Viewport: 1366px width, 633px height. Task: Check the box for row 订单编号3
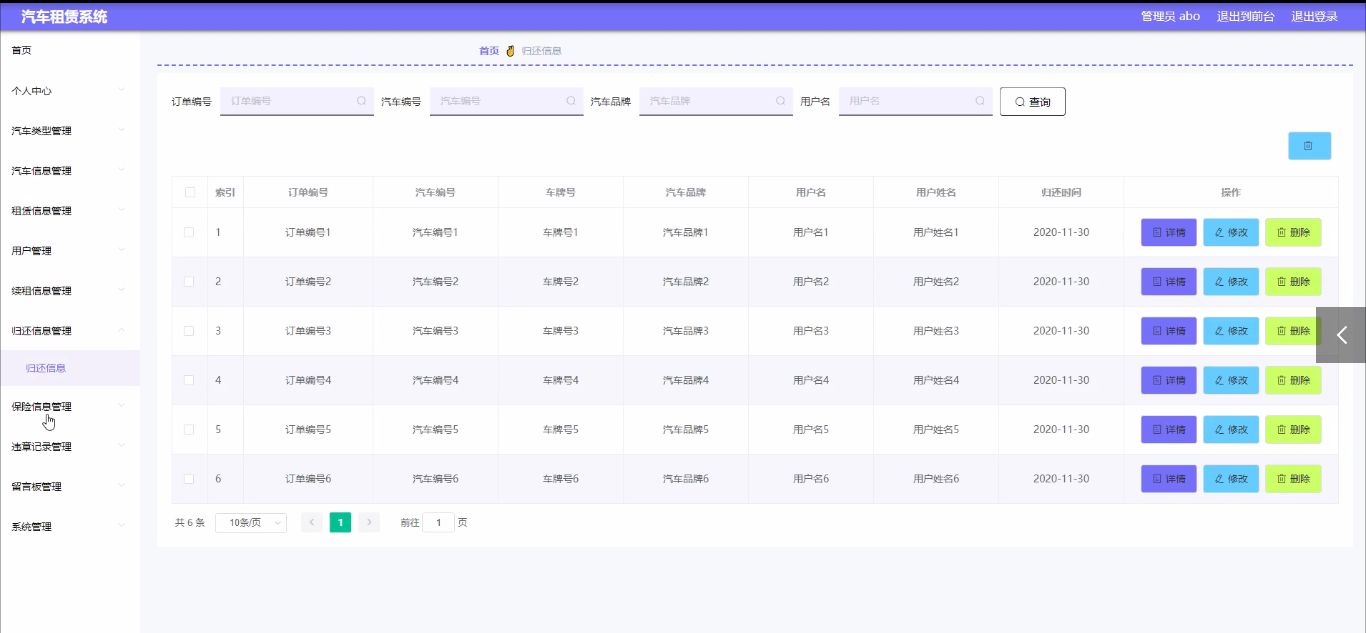[190, 331]
